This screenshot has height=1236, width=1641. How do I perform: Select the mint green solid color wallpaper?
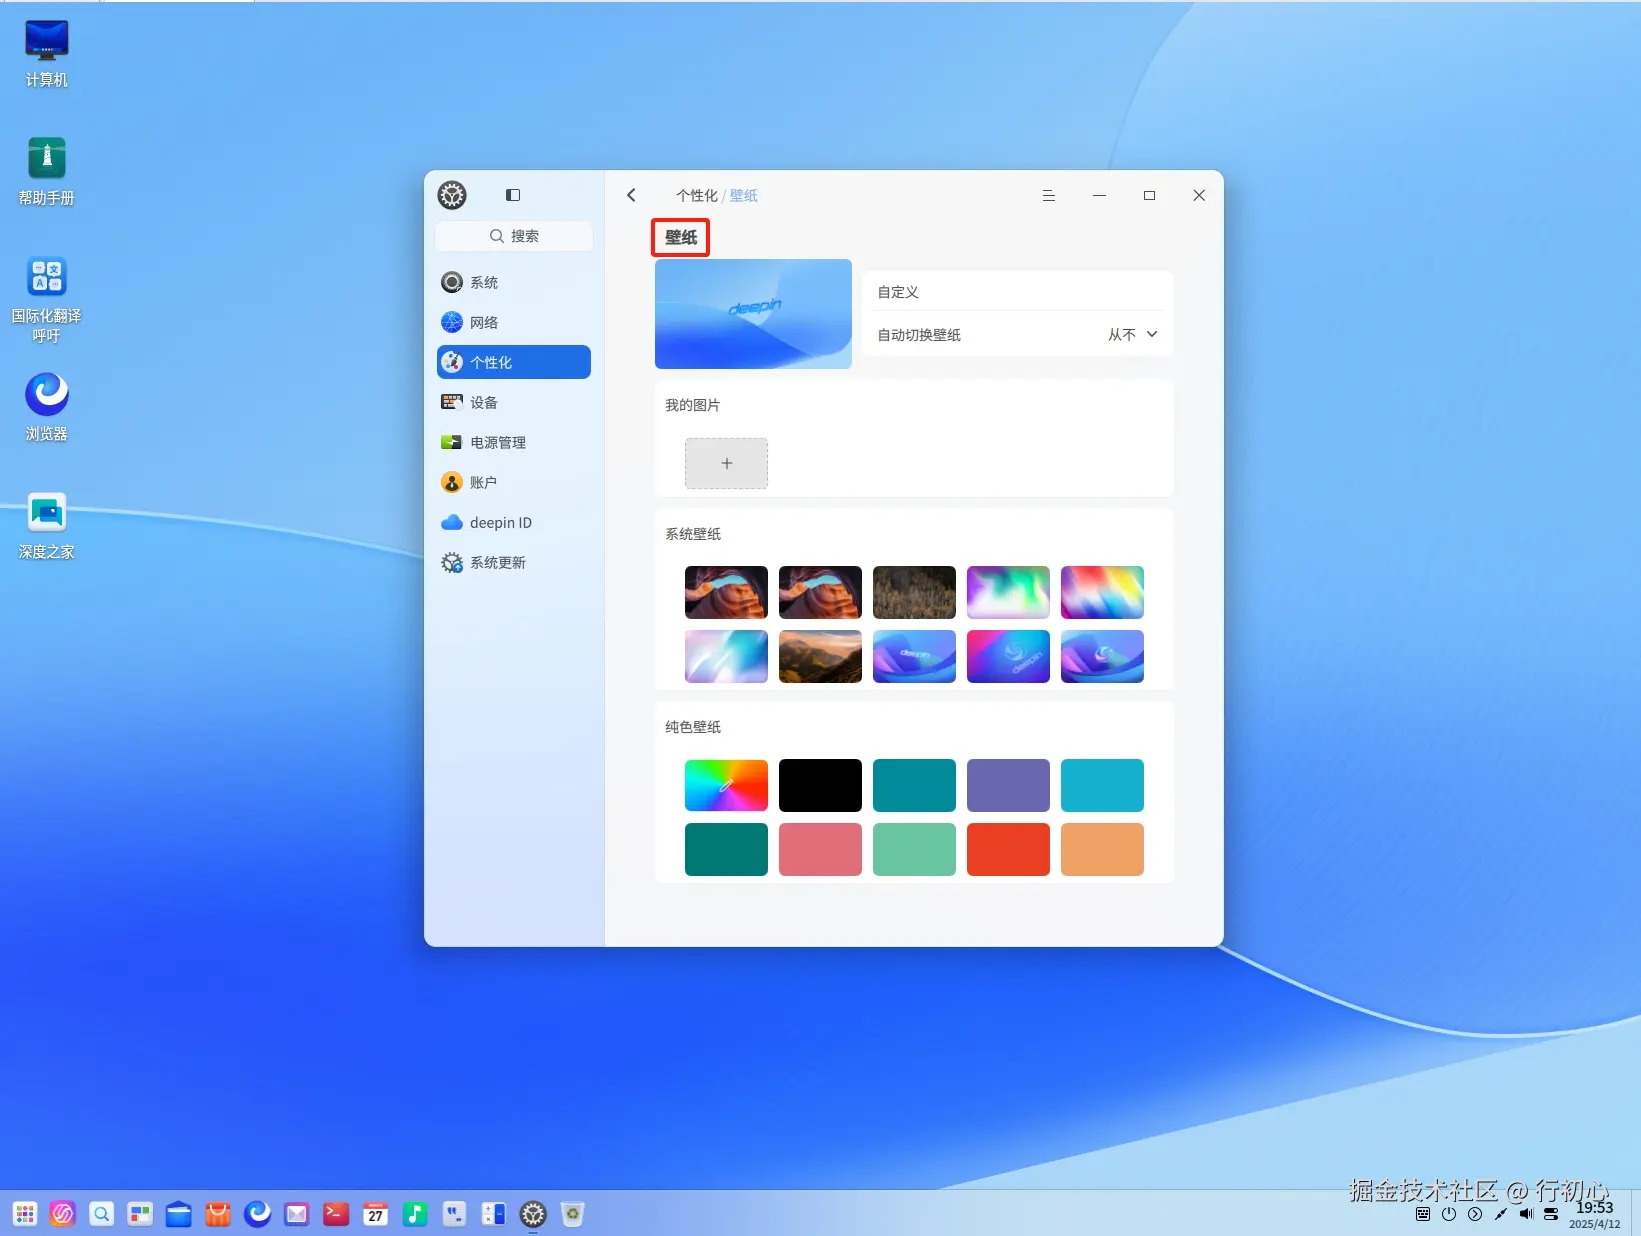tap(914, 849)
